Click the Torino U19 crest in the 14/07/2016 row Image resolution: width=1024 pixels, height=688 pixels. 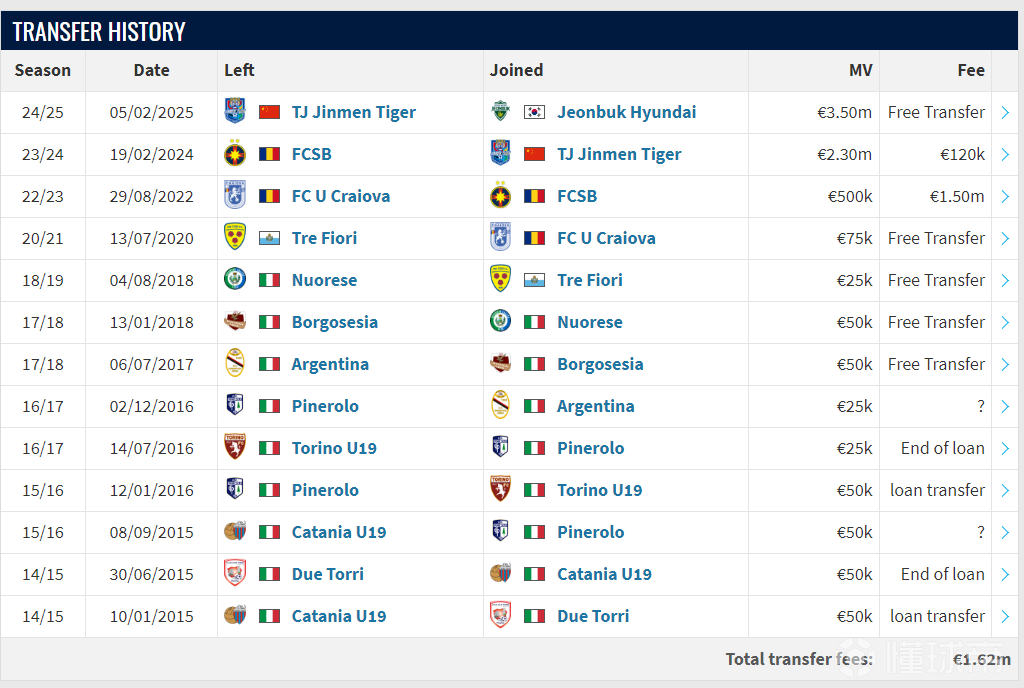coord(235,448)
